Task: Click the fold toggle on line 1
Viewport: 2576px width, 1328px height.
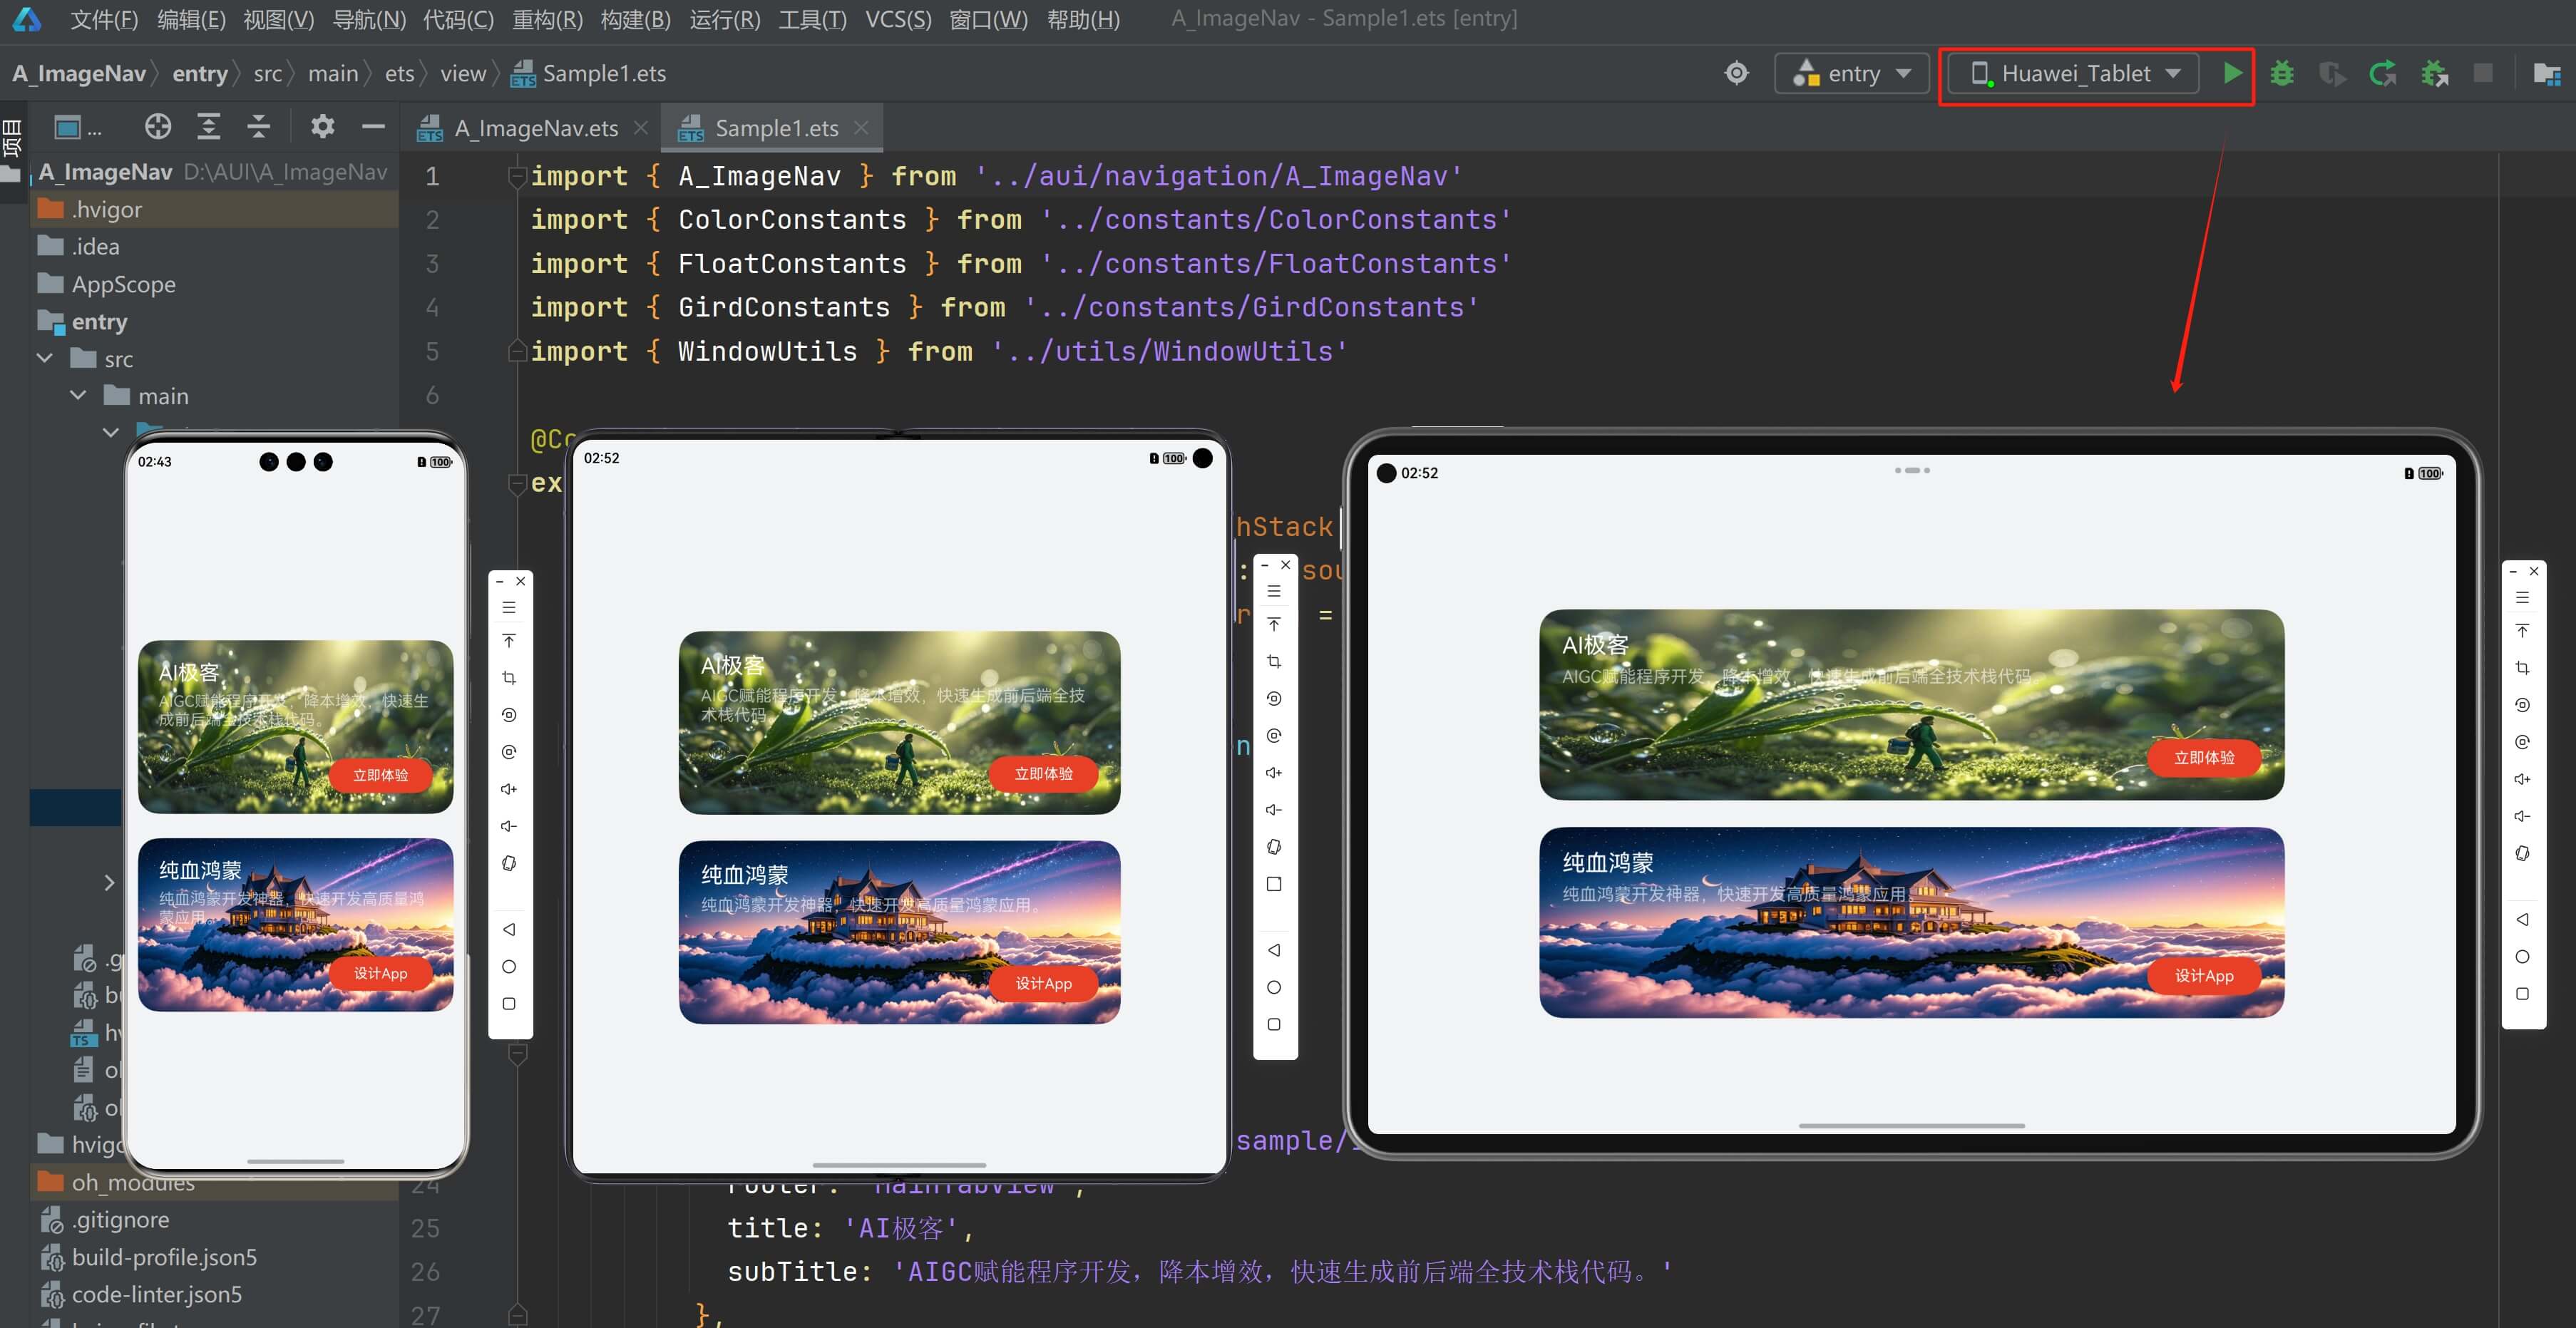Action: pos(517,177)
